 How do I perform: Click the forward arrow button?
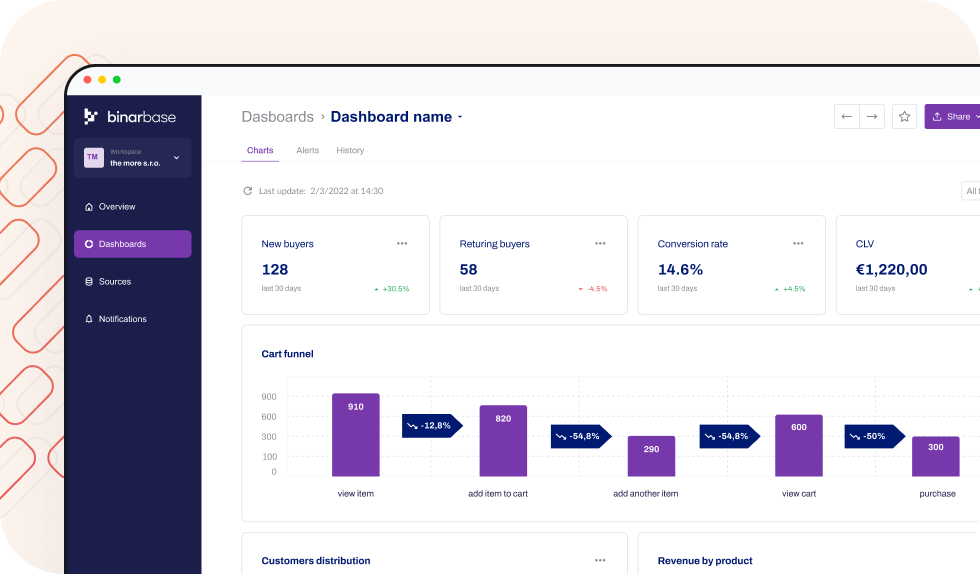[872, 116]
